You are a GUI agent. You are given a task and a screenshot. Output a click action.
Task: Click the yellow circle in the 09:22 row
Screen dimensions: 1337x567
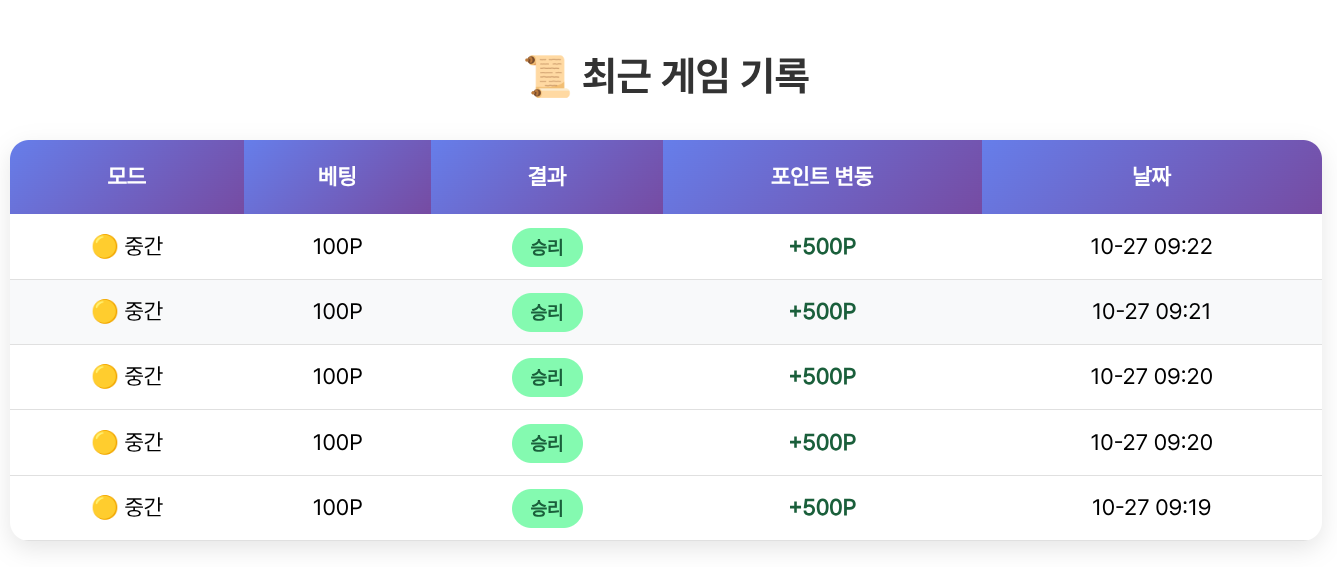tap(104, 246)
